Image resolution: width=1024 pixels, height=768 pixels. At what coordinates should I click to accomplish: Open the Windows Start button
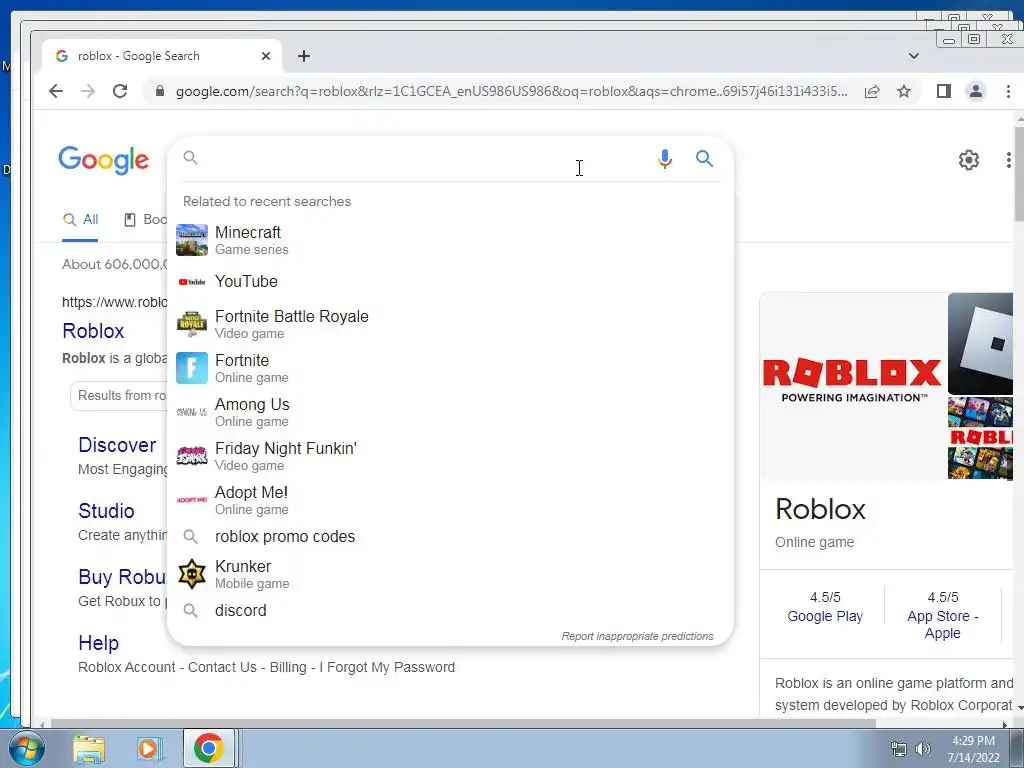point(25,749)
